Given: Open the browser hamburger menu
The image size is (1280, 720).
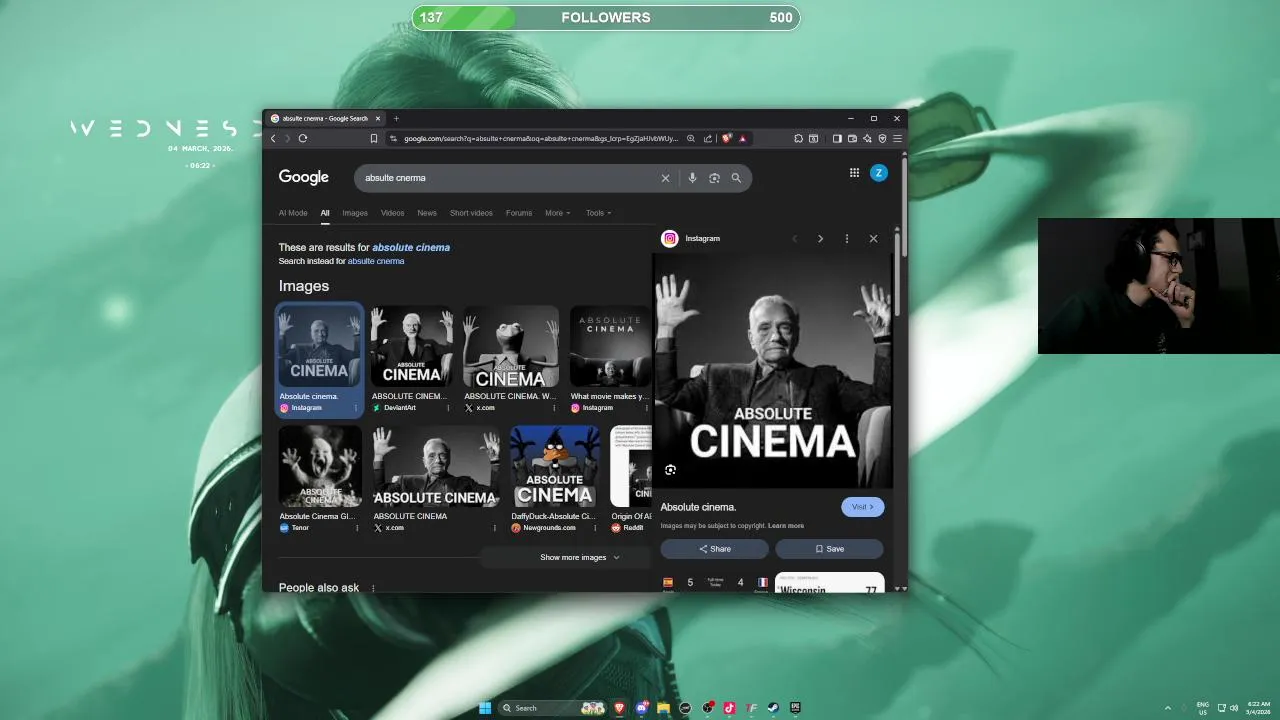Looking at the screenshot, I should (x=897, y=139).
